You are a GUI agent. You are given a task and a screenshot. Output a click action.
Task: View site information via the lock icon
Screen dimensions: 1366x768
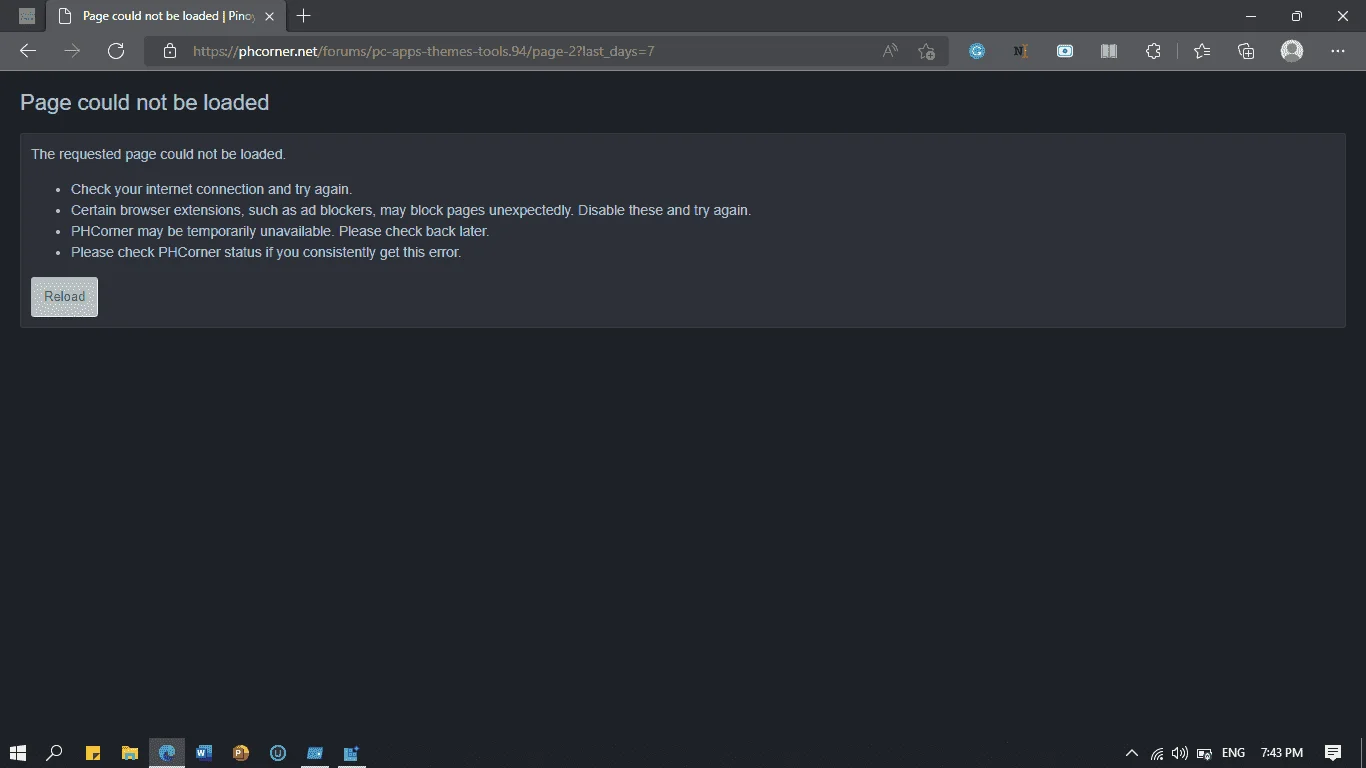(170, 51)
